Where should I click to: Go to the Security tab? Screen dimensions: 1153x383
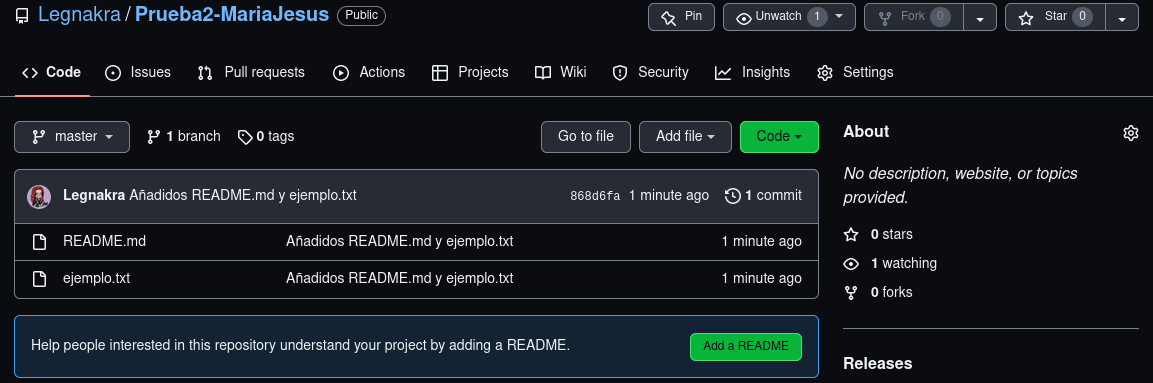pyautogui.click(x=651, y=72)
